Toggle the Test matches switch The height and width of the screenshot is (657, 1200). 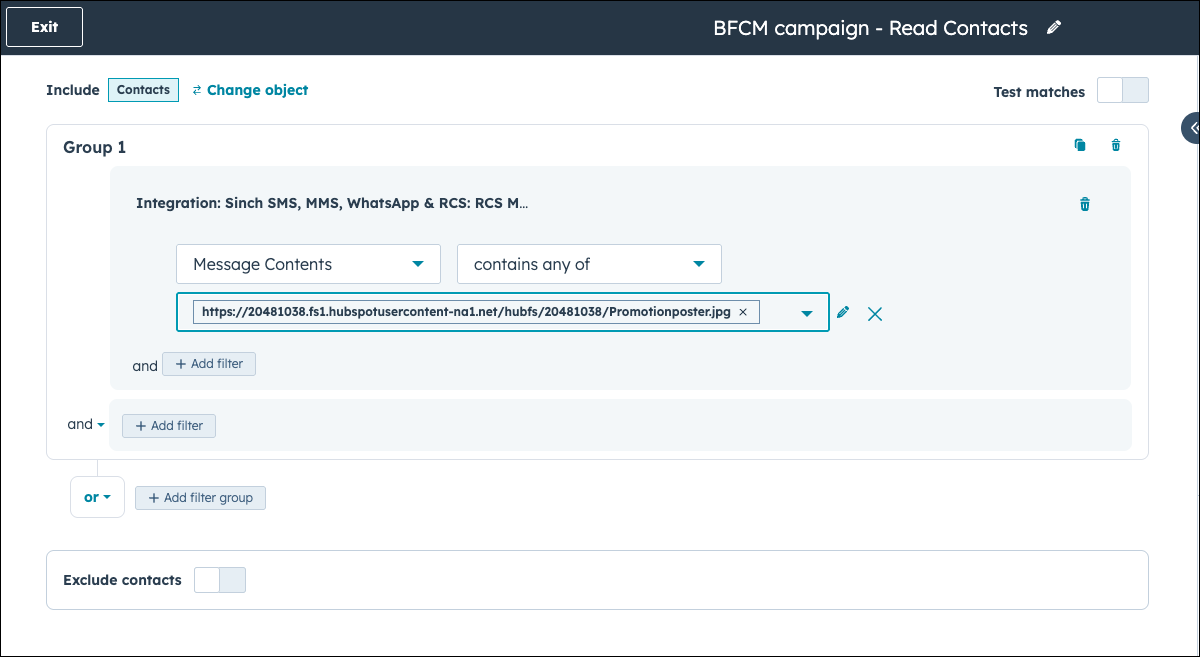click(1123, 90)
